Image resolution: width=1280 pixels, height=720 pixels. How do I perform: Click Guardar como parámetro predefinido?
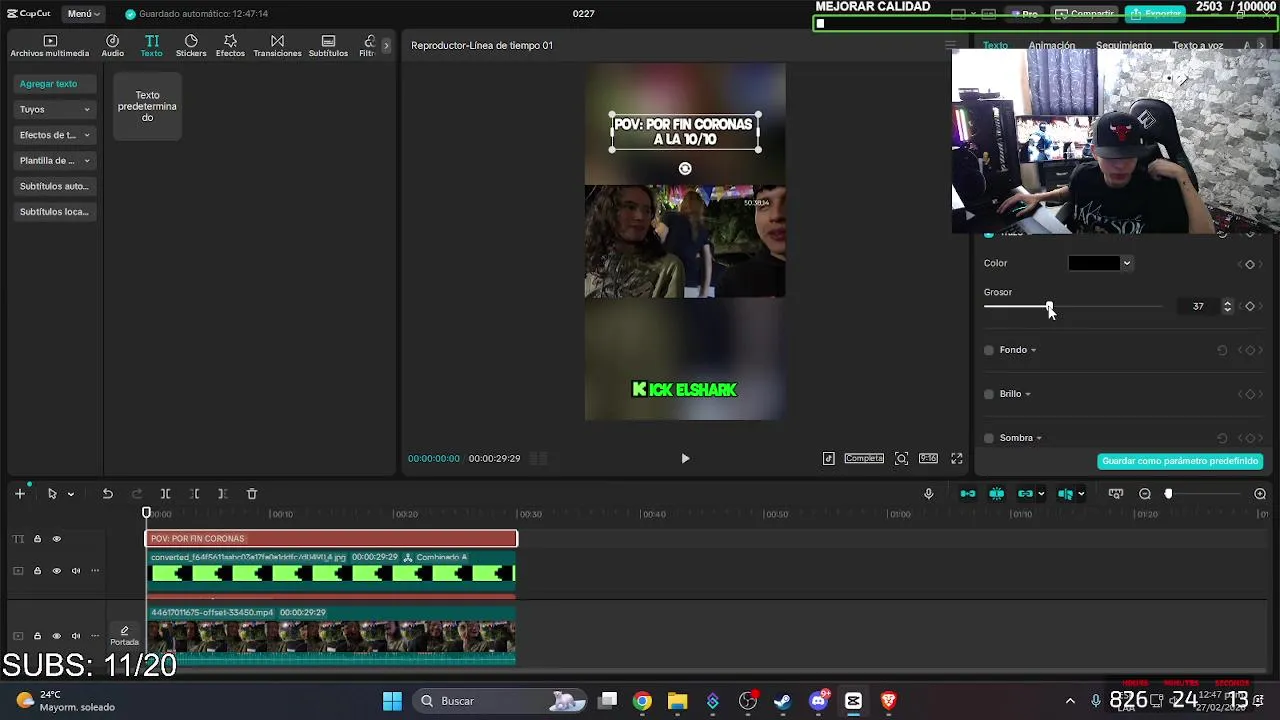click(x=1180, y=461)
